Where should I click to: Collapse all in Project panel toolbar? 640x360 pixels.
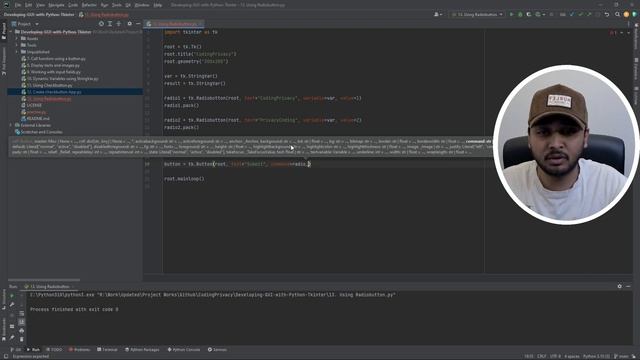[118, 24]
